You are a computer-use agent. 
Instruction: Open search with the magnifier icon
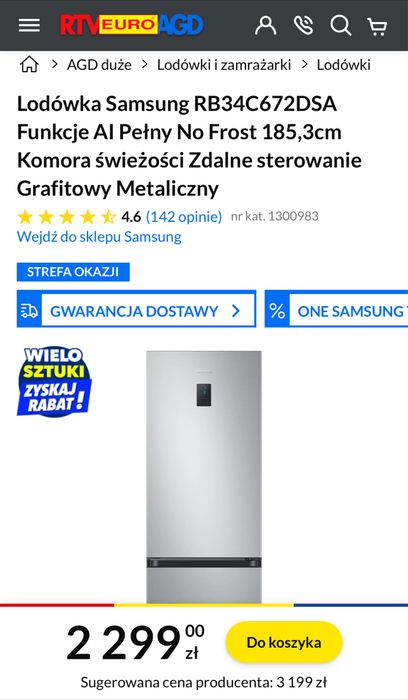pos(341,25)
